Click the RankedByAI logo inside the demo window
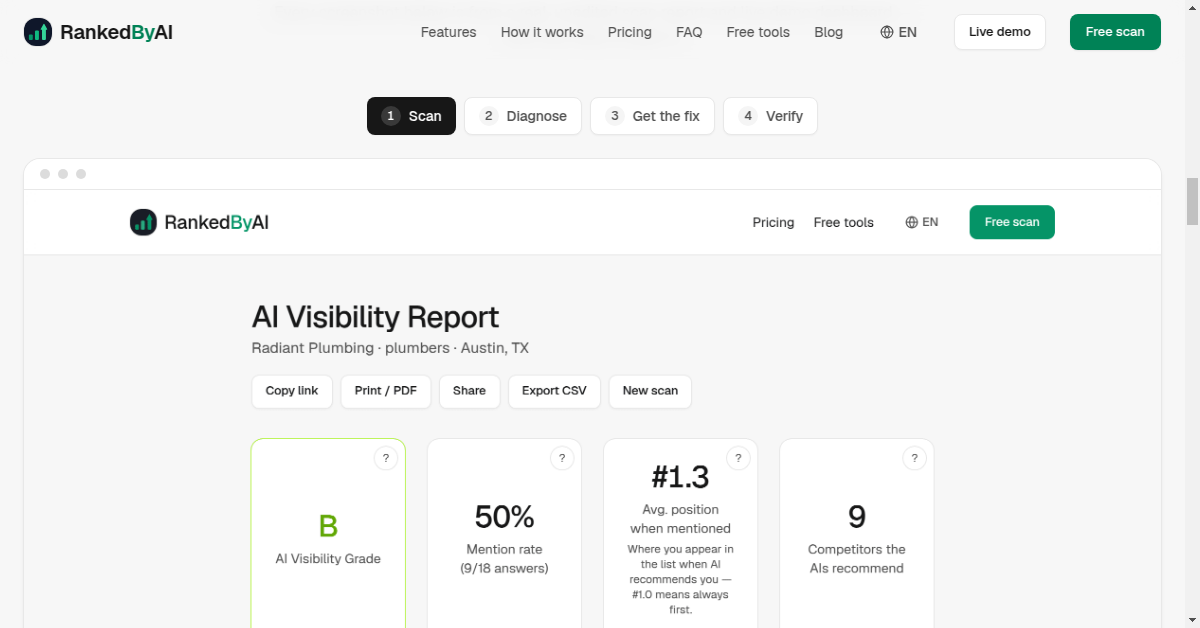1200x628 pixels. pos(199,222)
